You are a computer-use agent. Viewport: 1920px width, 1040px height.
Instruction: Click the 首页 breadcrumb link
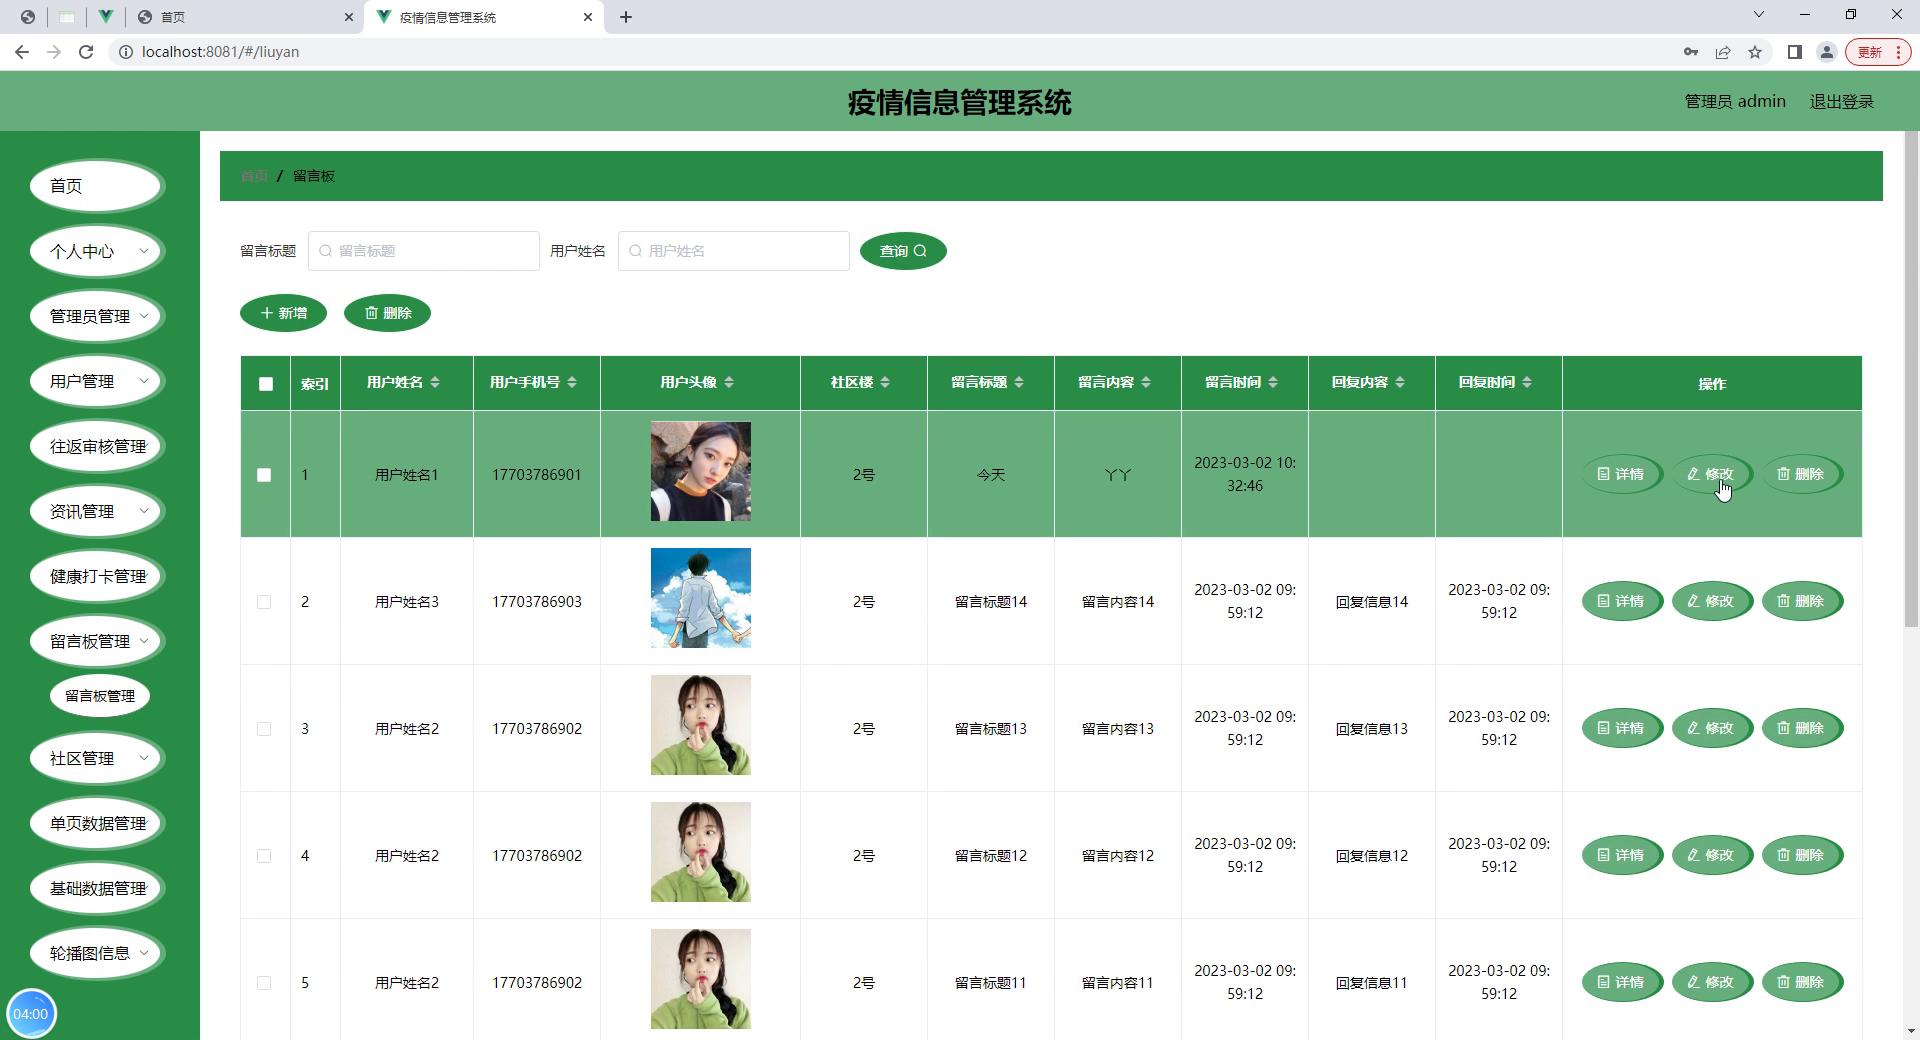coord(254,176)
